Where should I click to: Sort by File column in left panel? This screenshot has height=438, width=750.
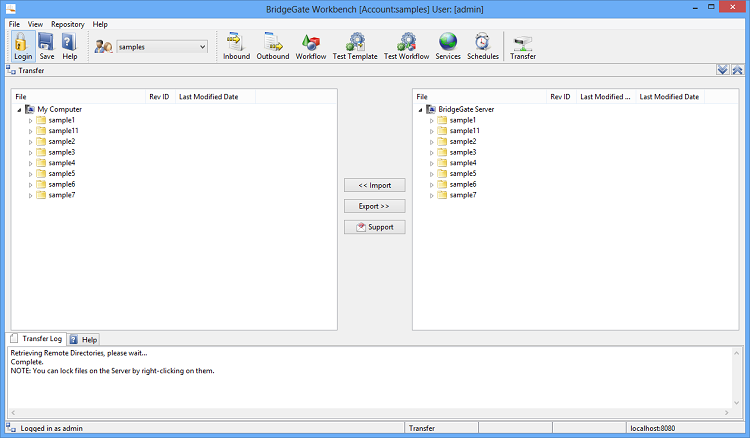[78, 97]
